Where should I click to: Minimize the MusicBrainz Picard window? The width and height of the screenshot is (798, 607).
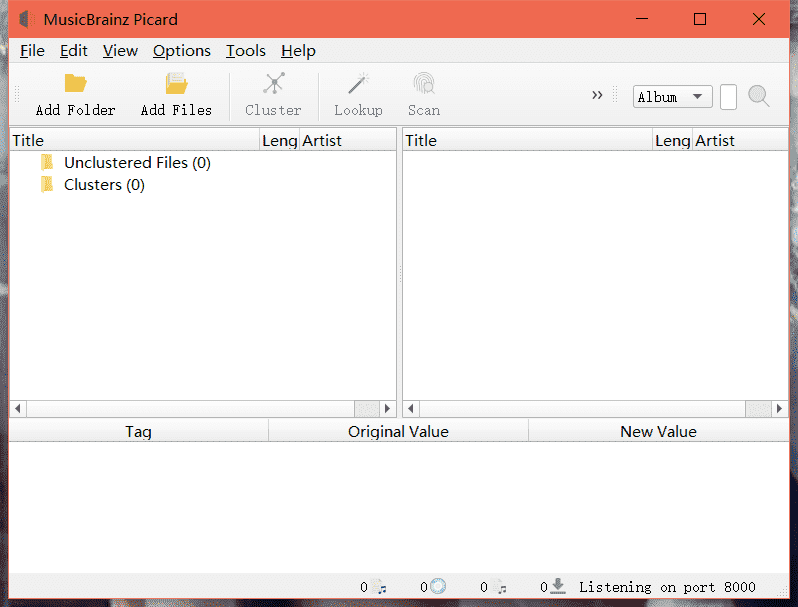click(642, 19)
